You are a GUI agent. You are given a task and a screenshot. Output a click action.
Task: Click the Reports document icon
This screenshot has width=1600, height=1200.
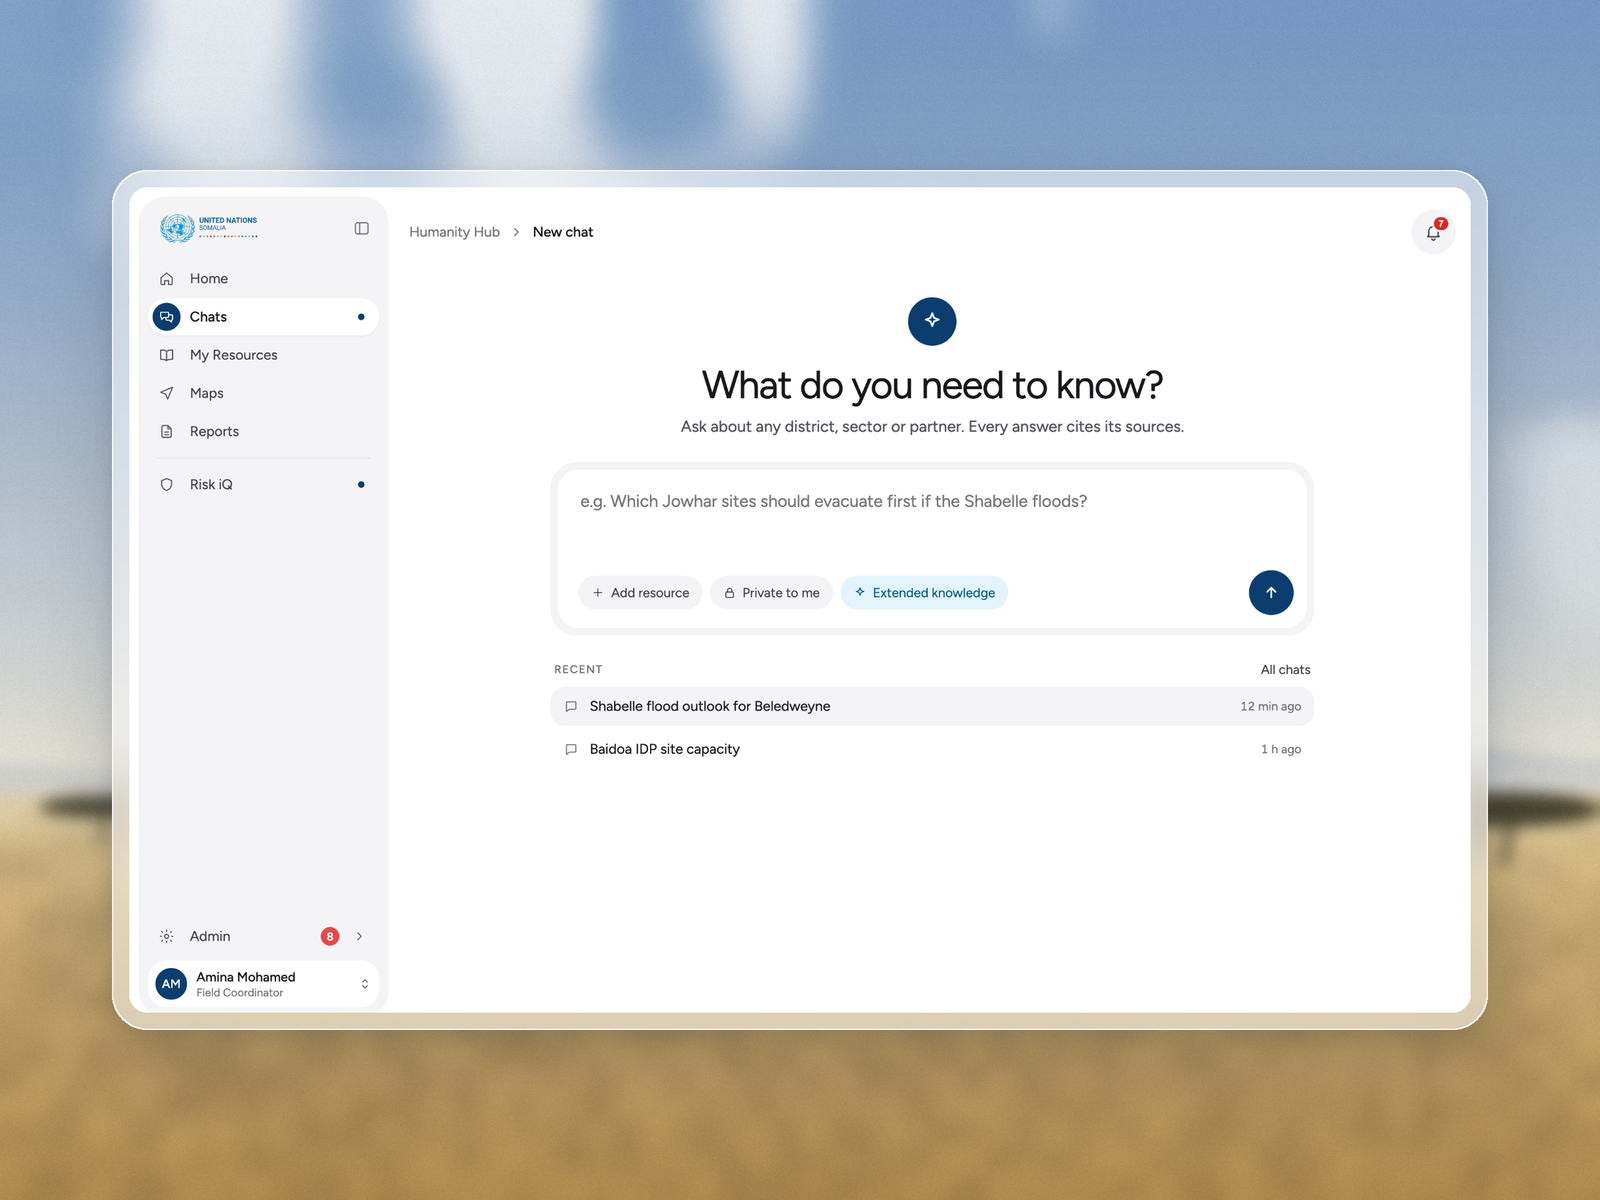pos(167,432)
